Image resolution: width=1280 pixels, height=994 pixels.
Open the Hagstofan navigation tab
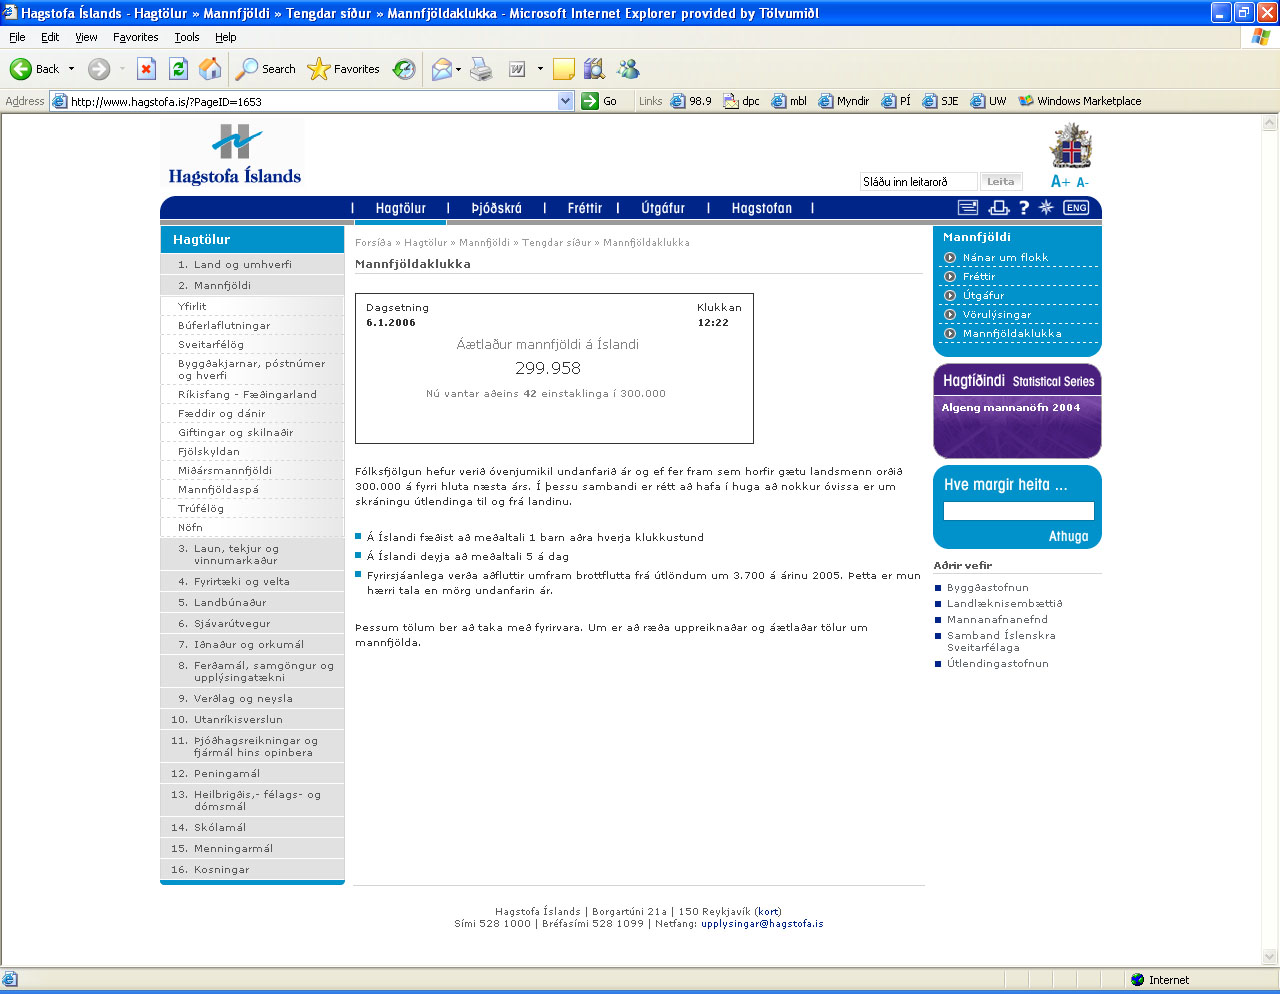[761, 208]
